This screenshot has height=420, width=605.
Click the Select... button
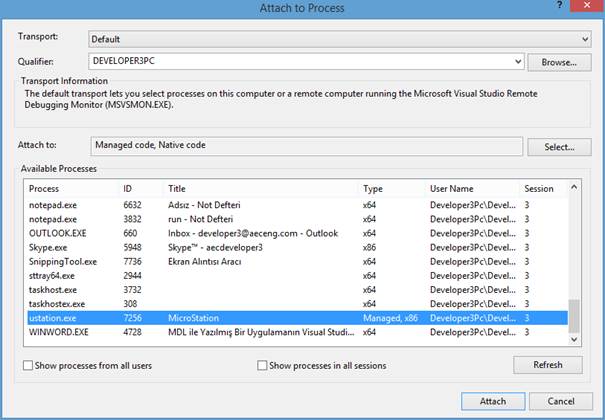(559, 147)
